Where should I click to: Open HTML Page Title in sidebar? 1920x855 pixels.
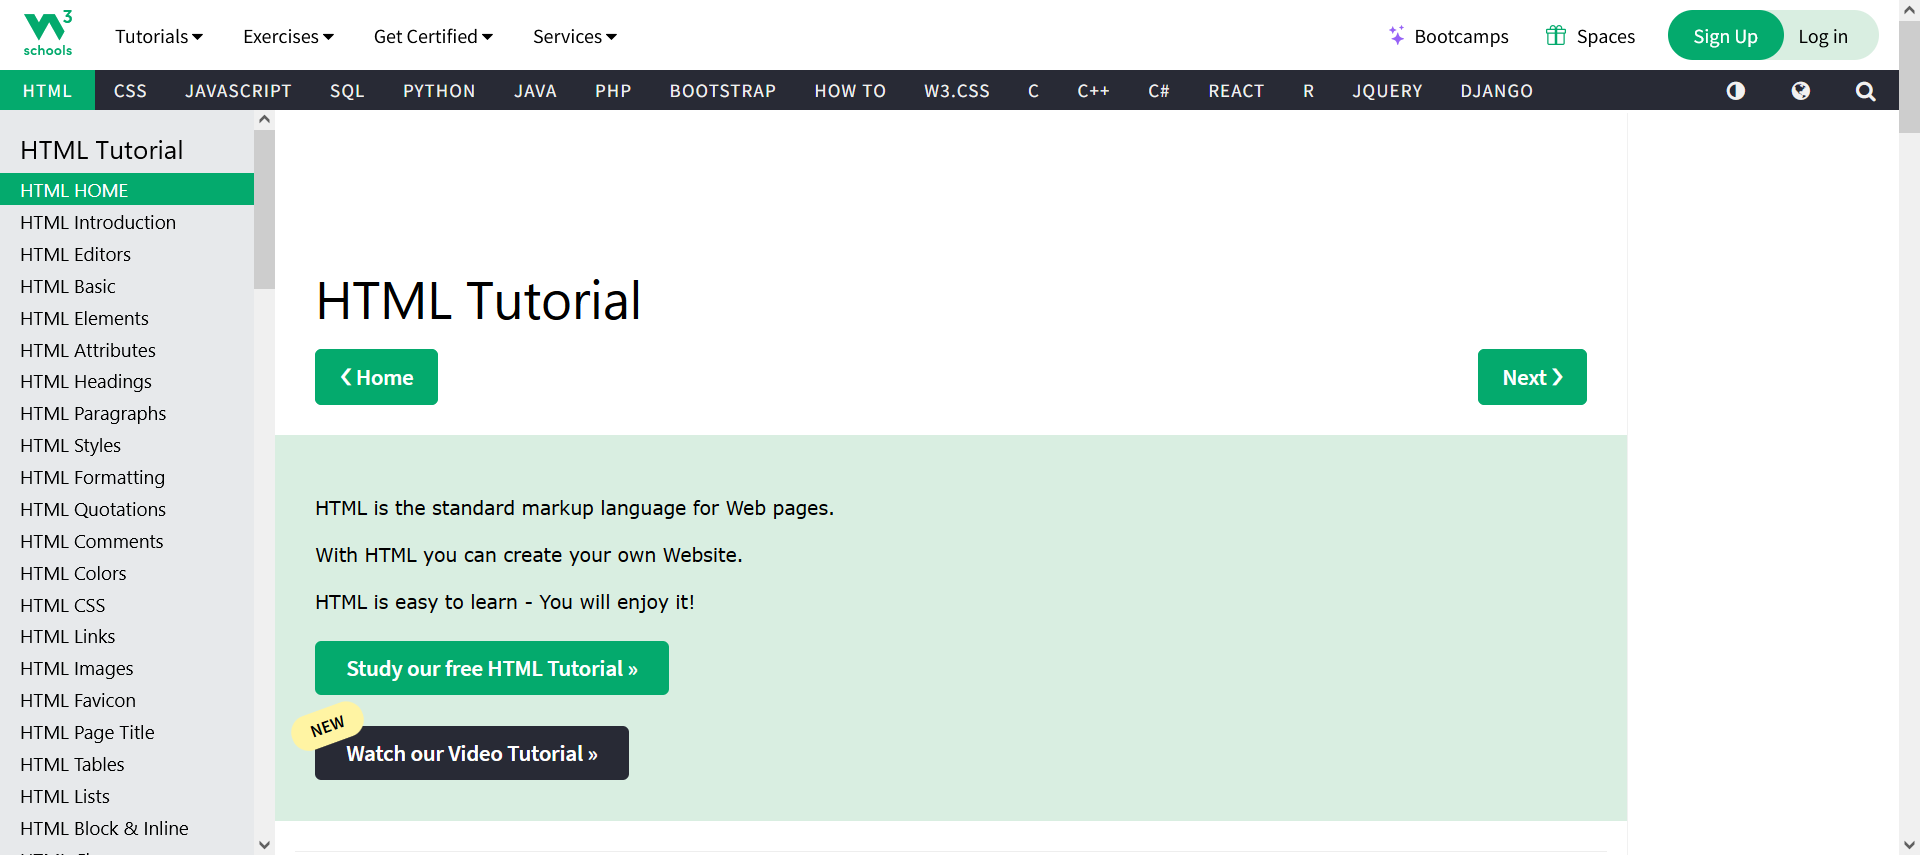pyautogui.click(x=127, y=732)
